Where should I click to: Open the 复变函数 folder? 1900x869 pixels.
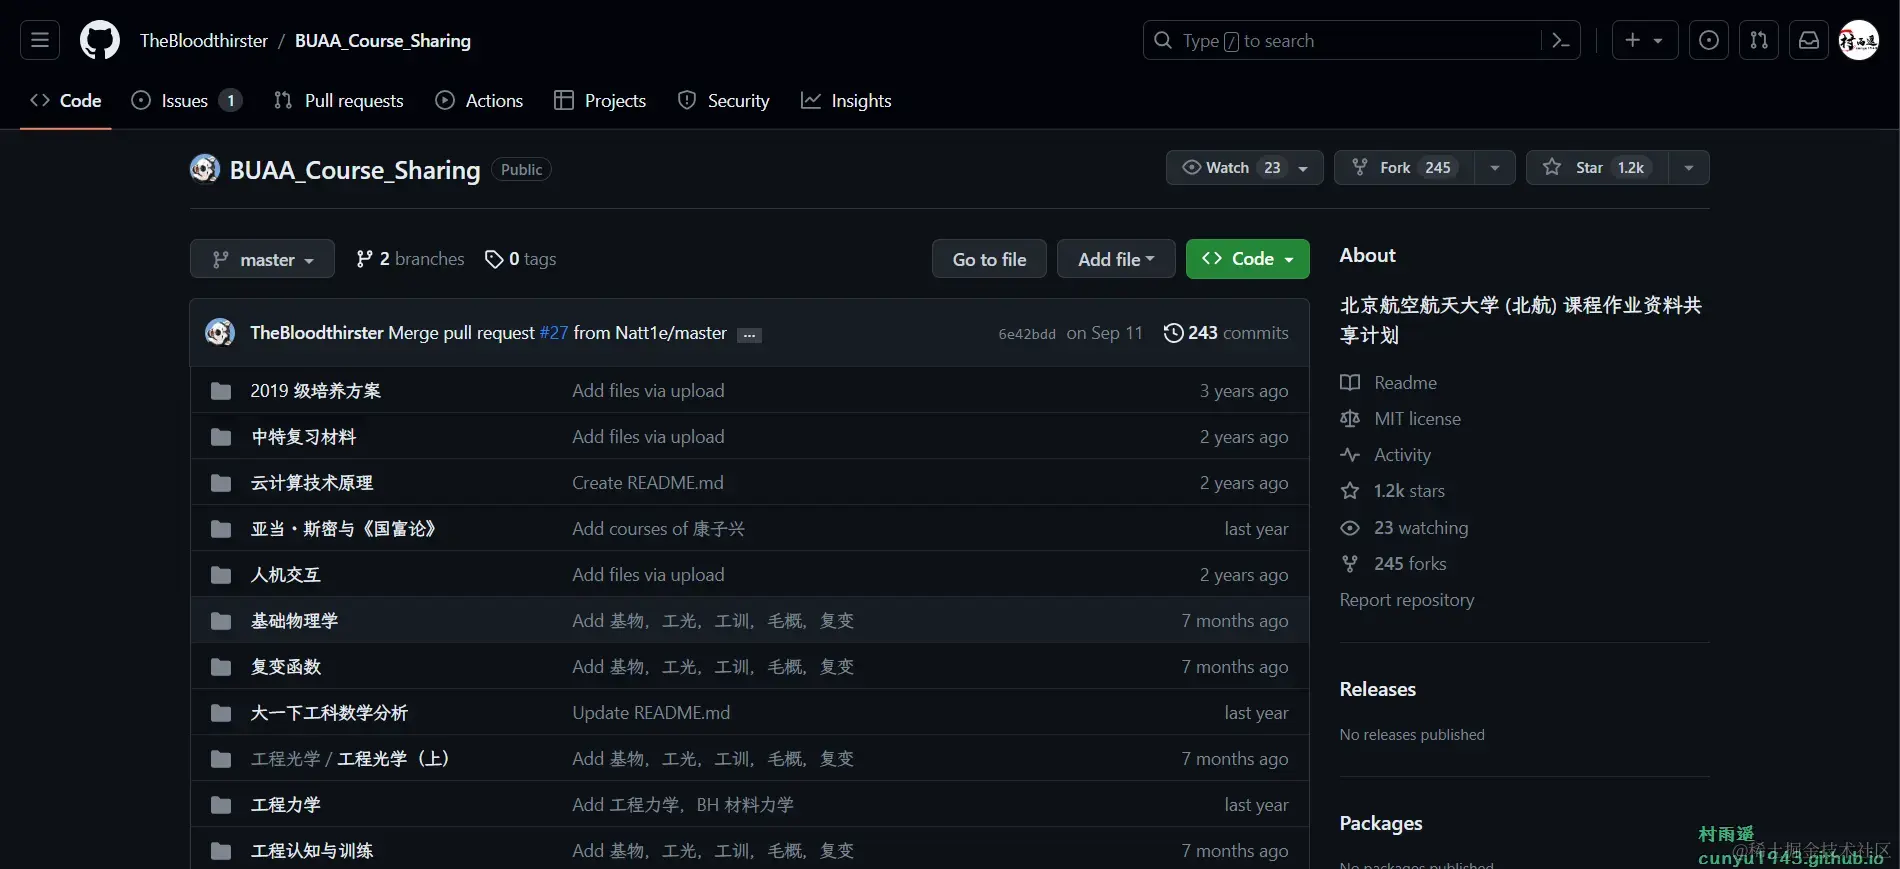coord(285,667)
